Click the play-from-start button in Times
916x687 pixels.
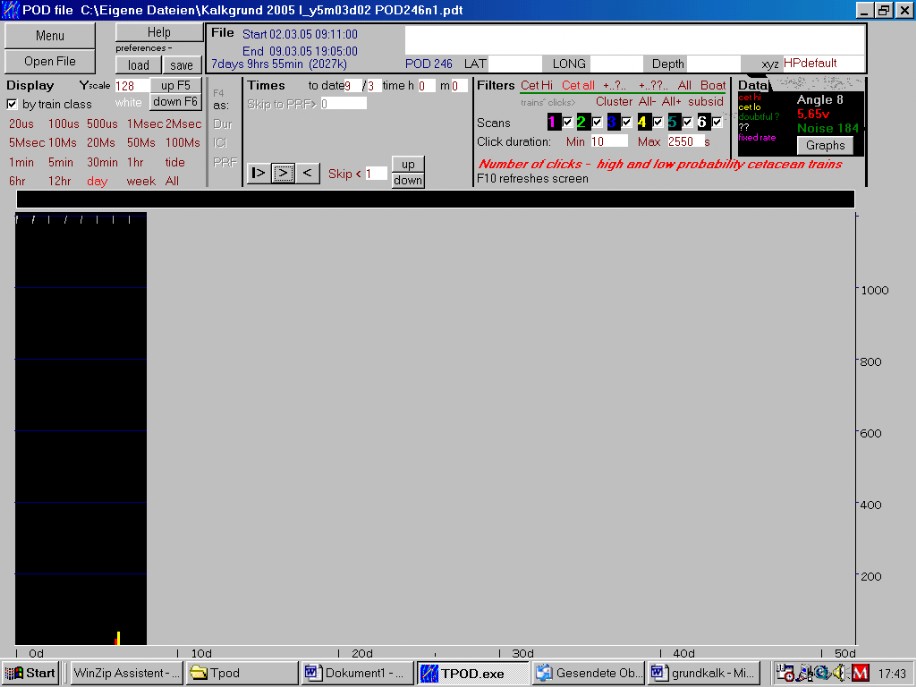(x=258, y=173)
